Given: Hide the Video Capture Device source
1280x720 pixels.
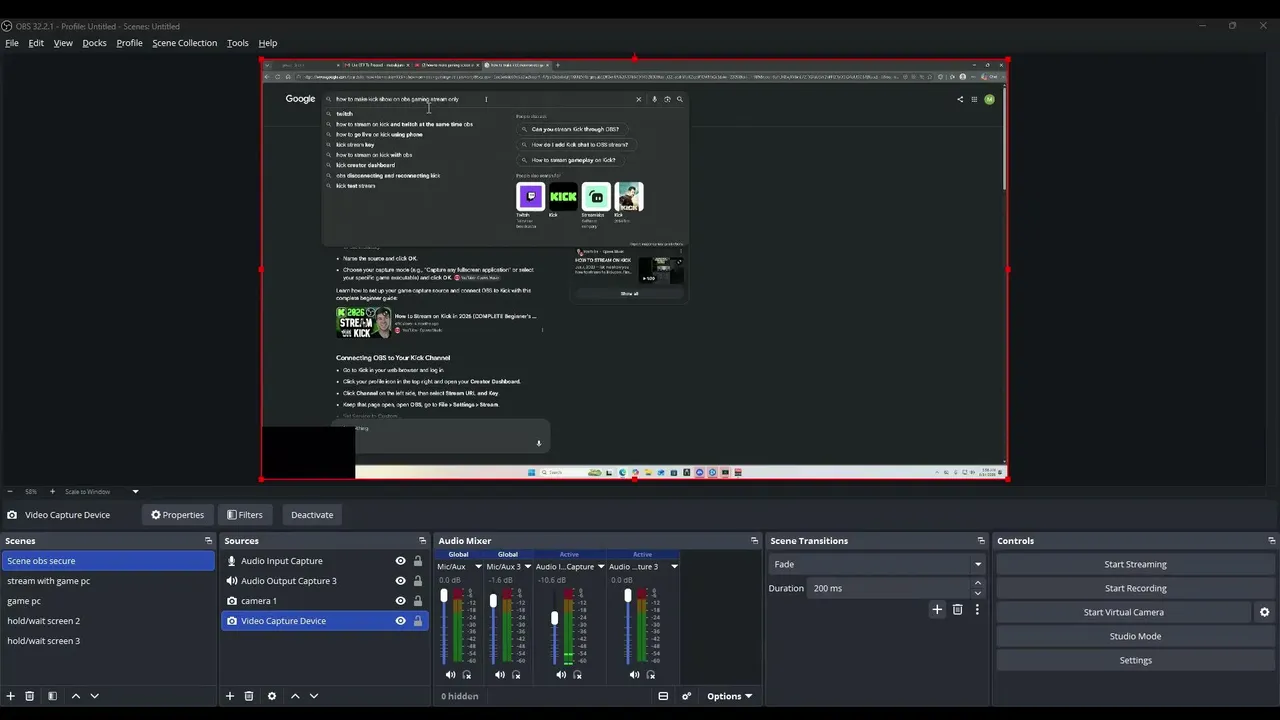Looking at the screenshot, I should click(400, 621).
